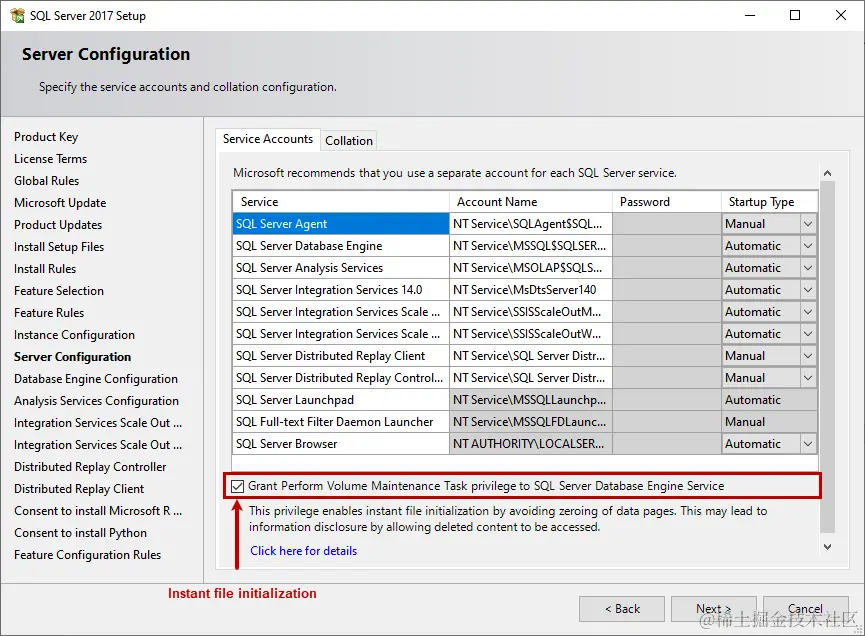The width and height of the screenshot is (865, 636).
Task: Open Startup Type dropdown for SQL Server Agent
Action: pos(808,224)
